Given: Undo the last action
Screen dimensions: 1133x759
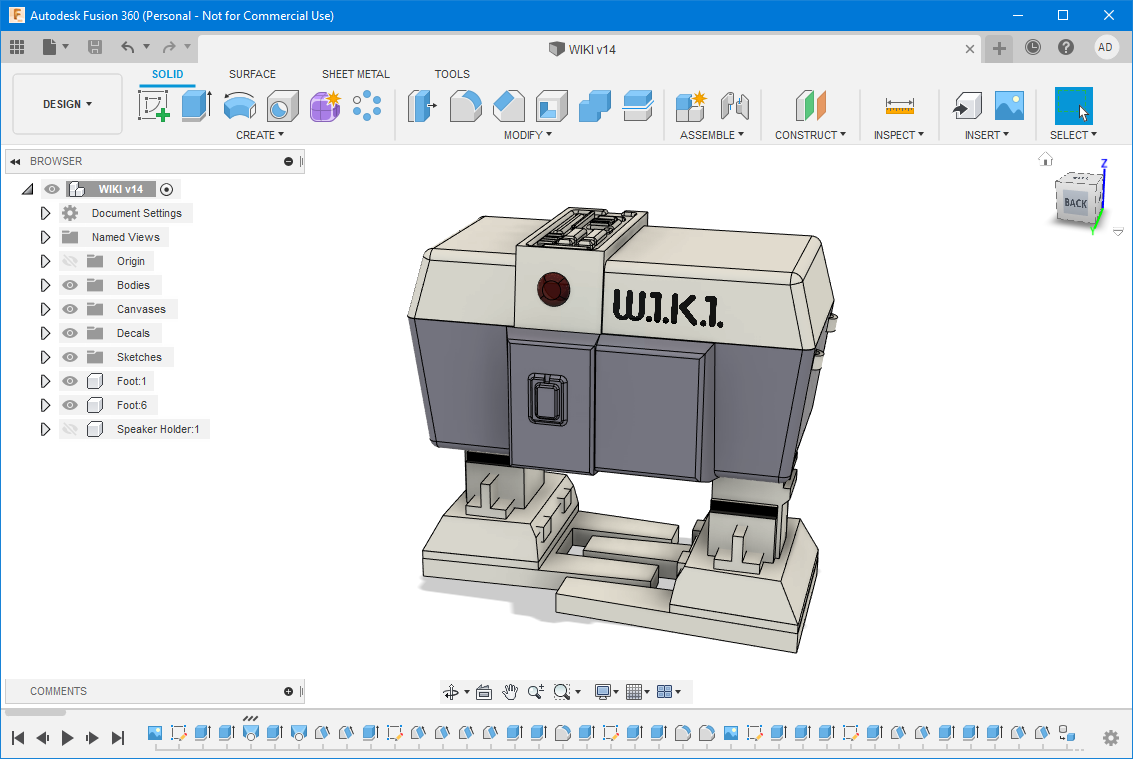Looking at the screenshot, I should pos(128,48).
